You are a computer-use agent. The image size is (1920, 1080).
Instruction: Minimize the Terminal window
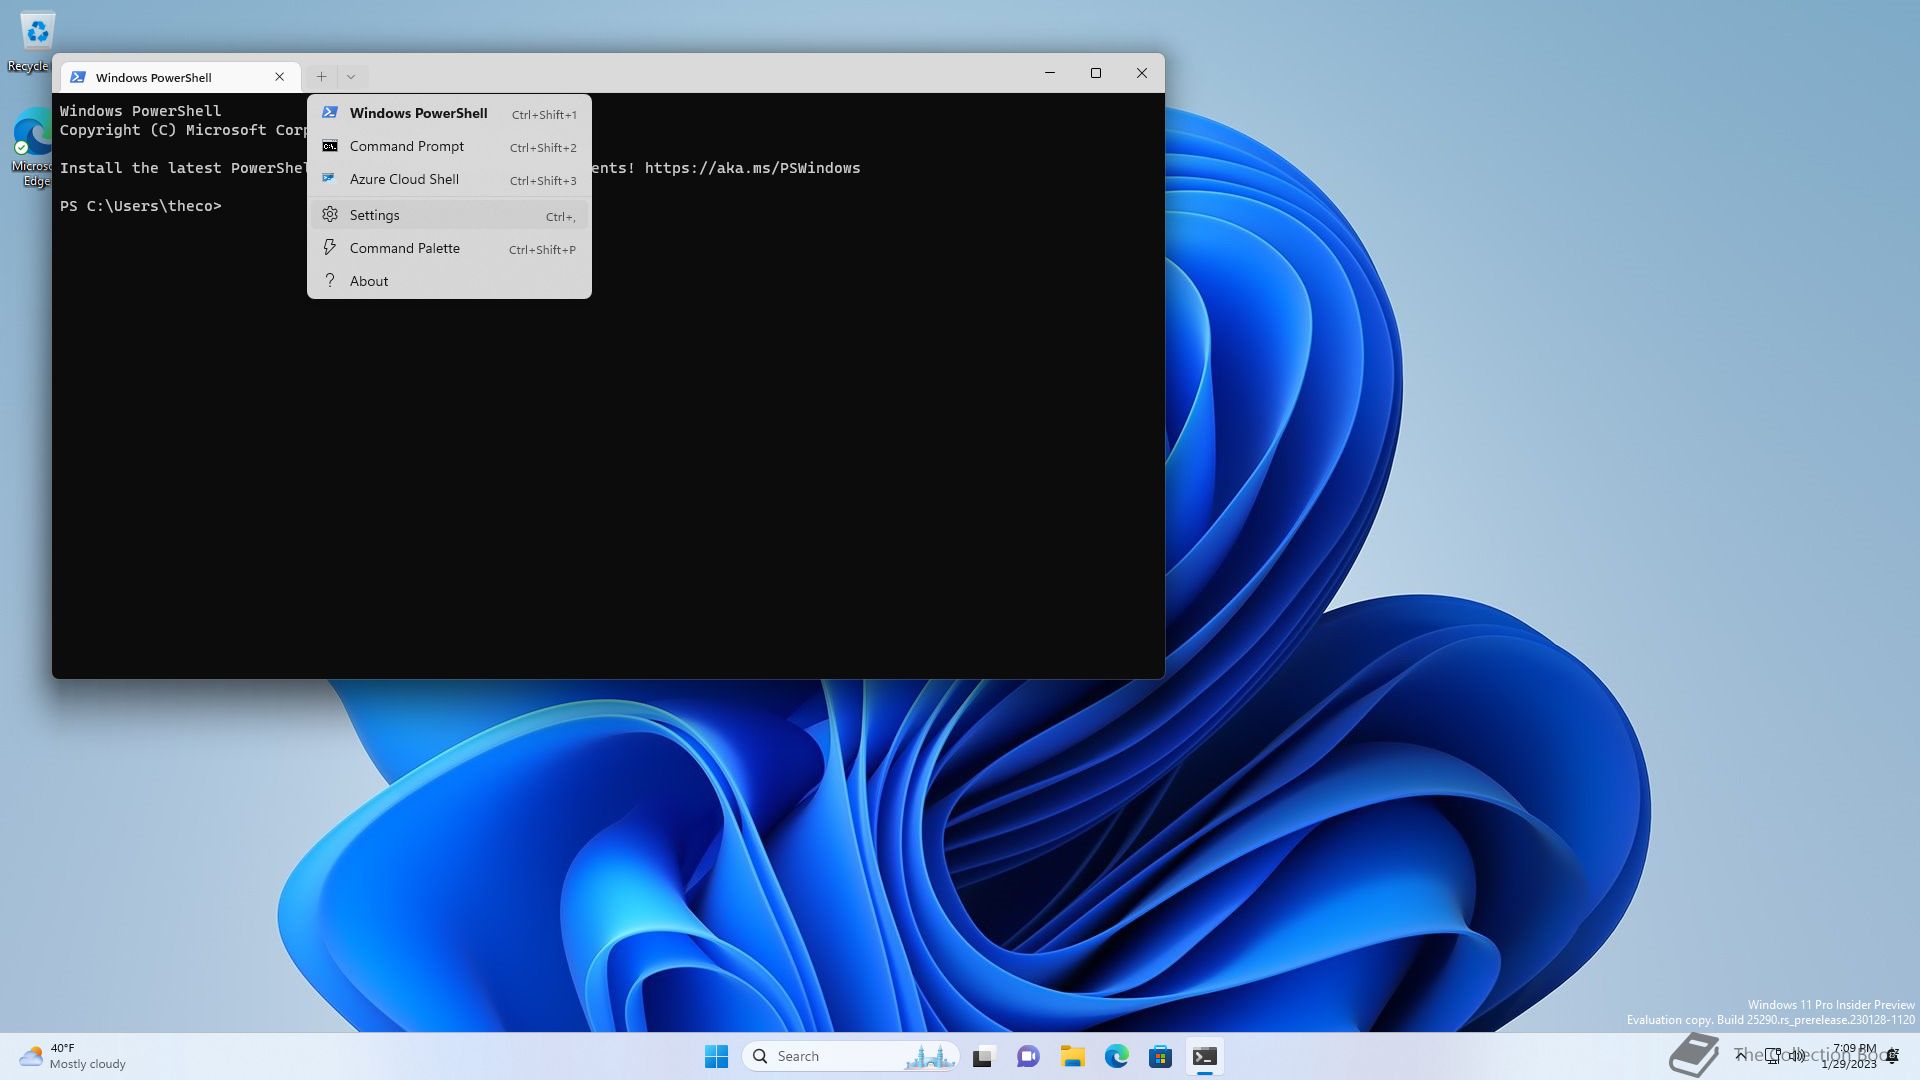tap(1050, 73)
